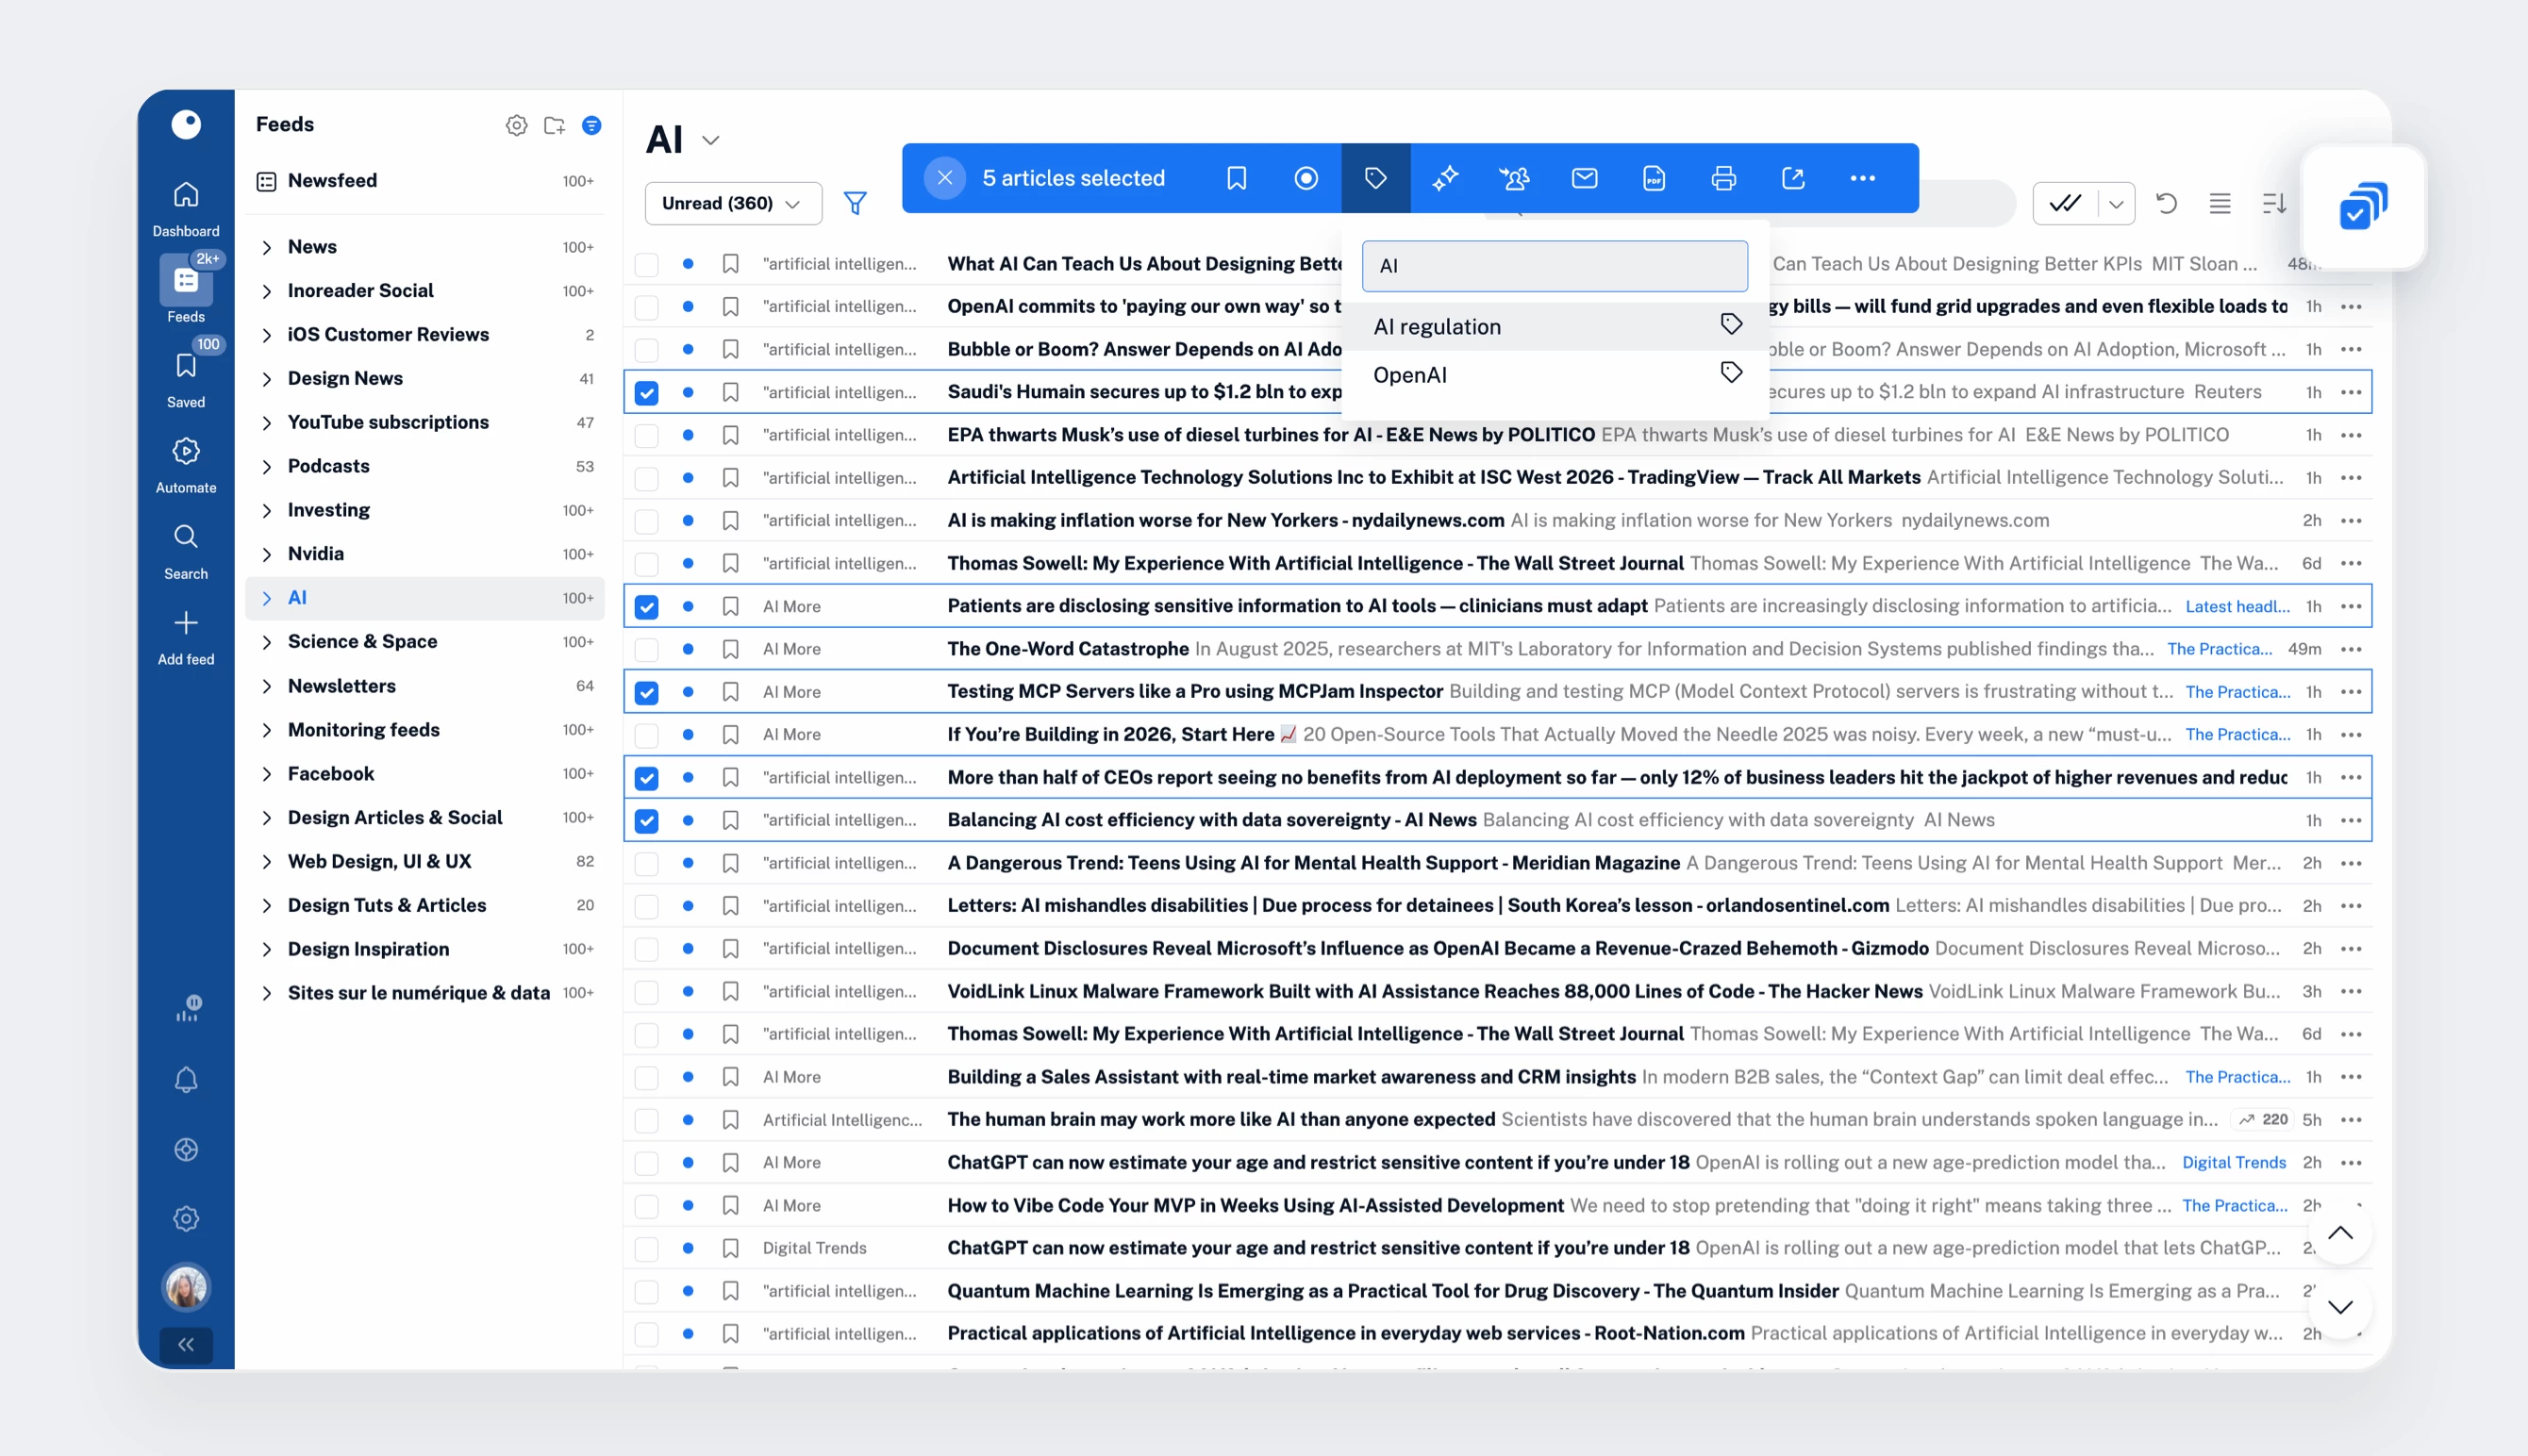
Task: Click the tag search input field
Action: pos(1554,266)
